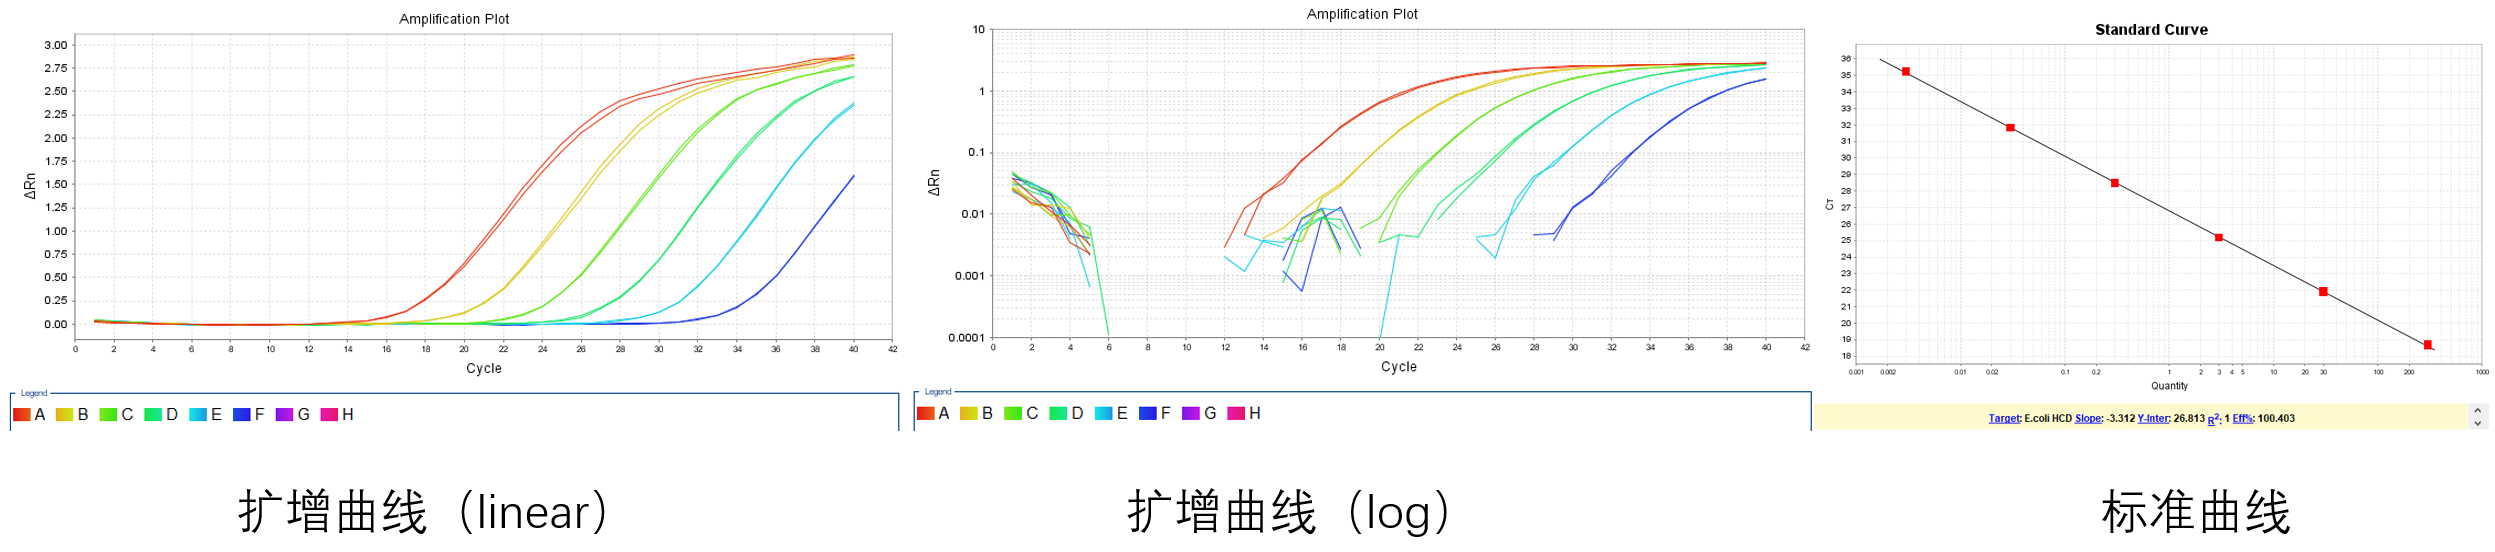Click the purple G swatch in left legend

284,415
